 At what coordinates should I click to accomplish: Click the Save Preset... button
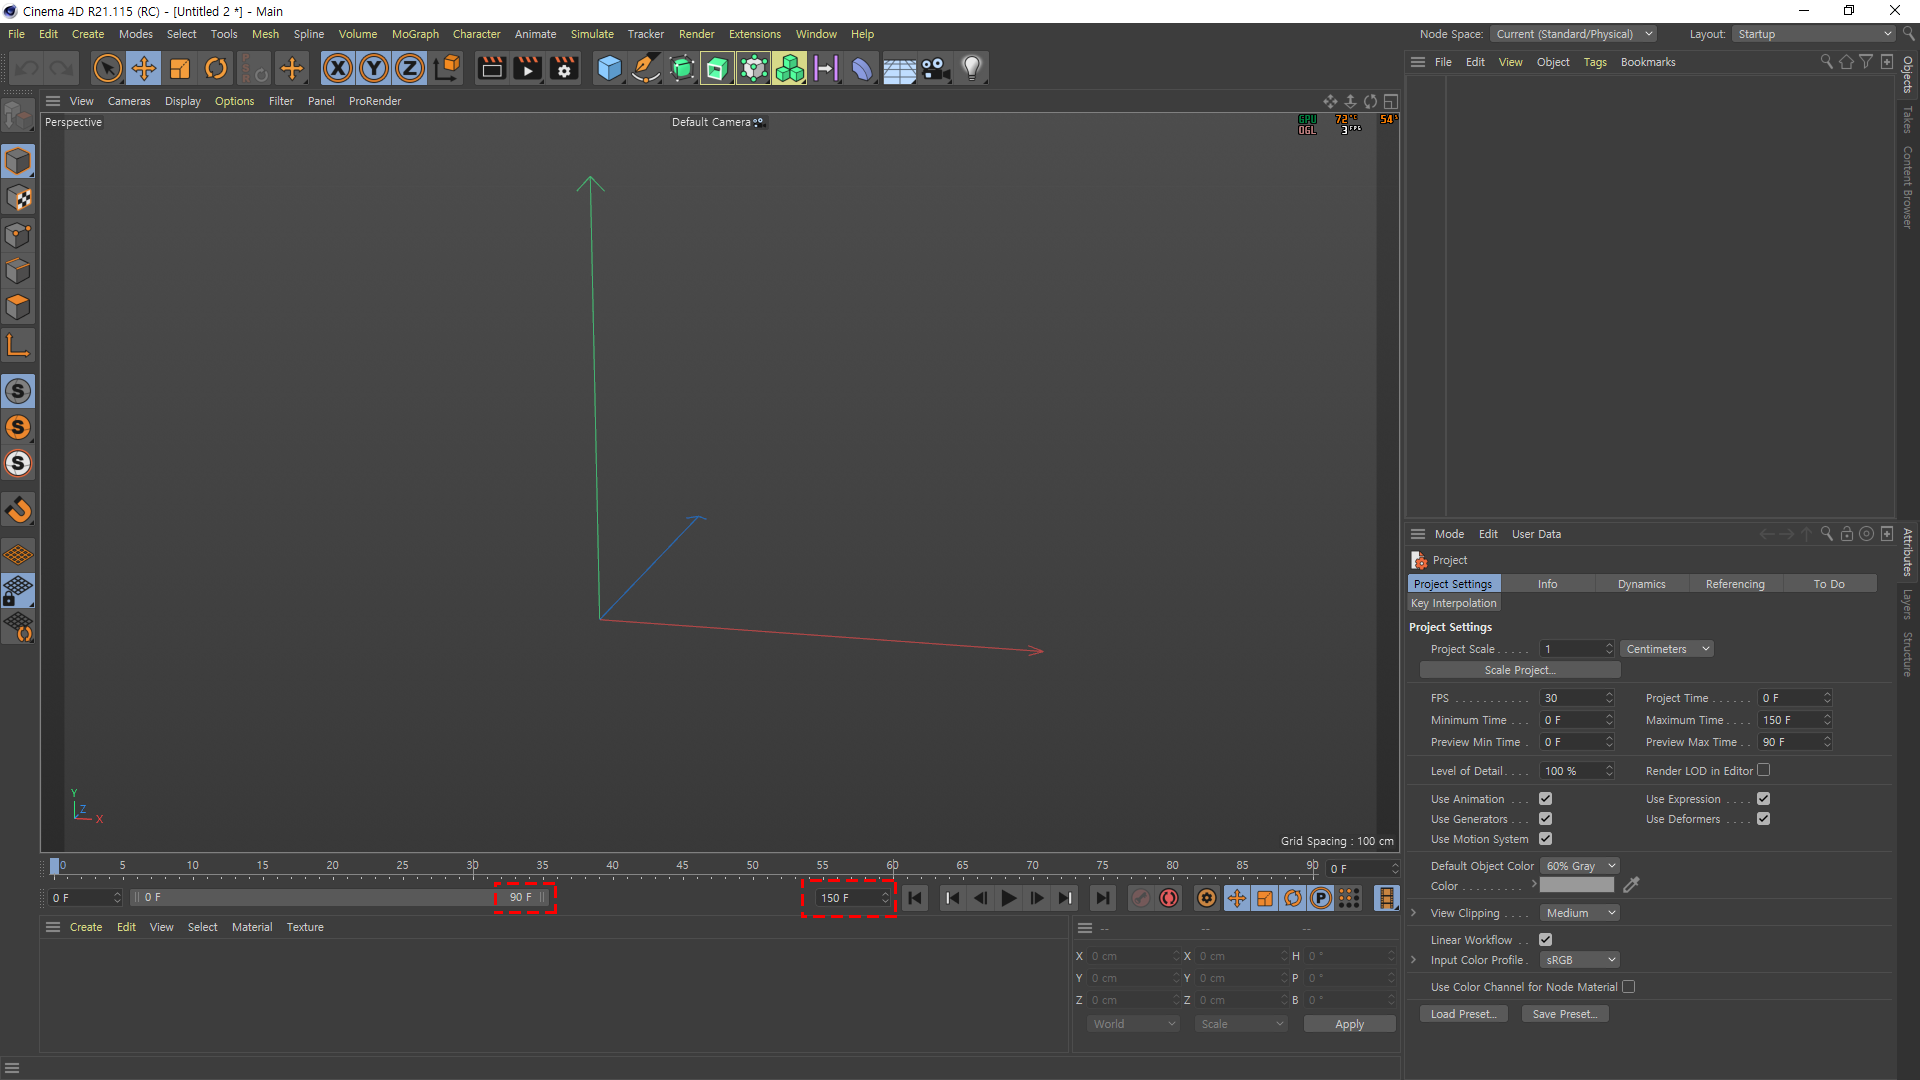click(1565, 1014)
